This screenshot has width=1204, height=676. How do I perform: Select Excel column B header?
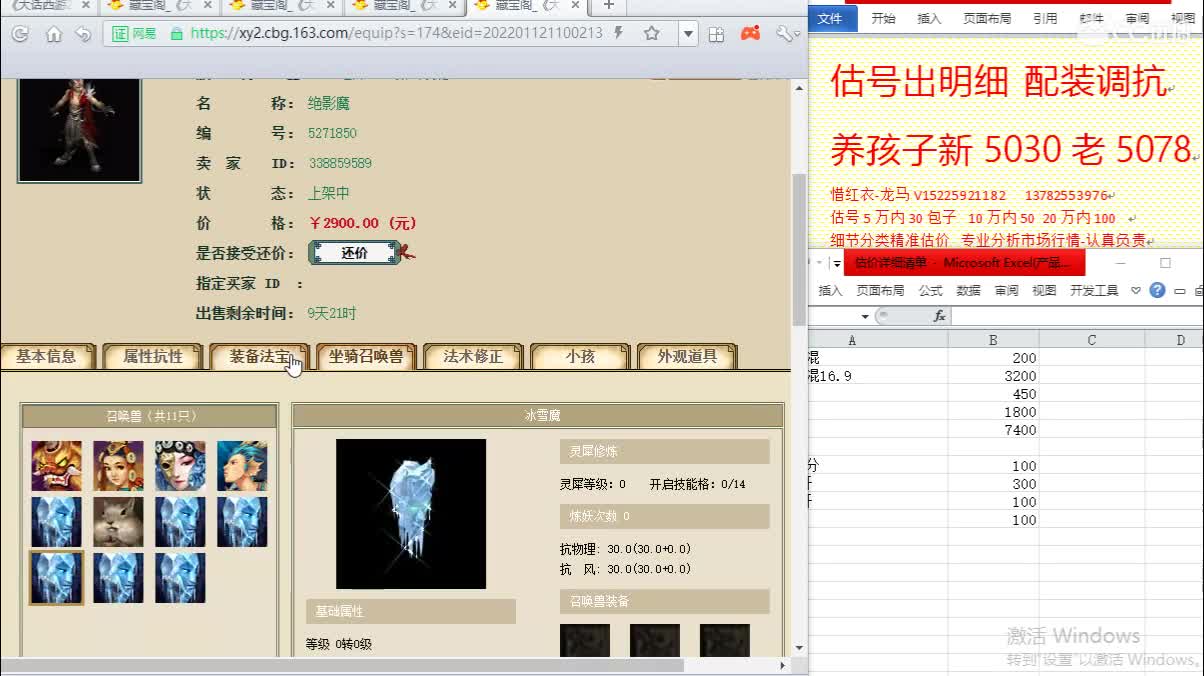tap(992, 340)
